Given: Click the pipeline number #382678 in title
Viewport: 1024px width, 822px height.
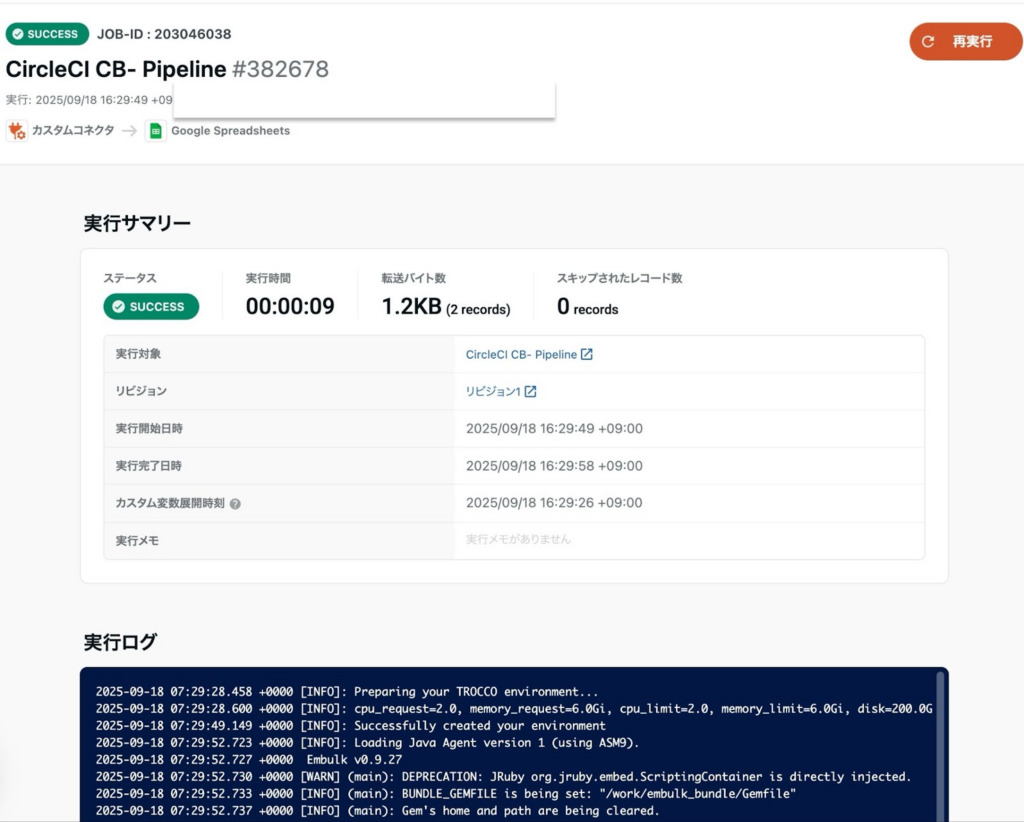Looking at the screenshot, I should pos(280,69).
